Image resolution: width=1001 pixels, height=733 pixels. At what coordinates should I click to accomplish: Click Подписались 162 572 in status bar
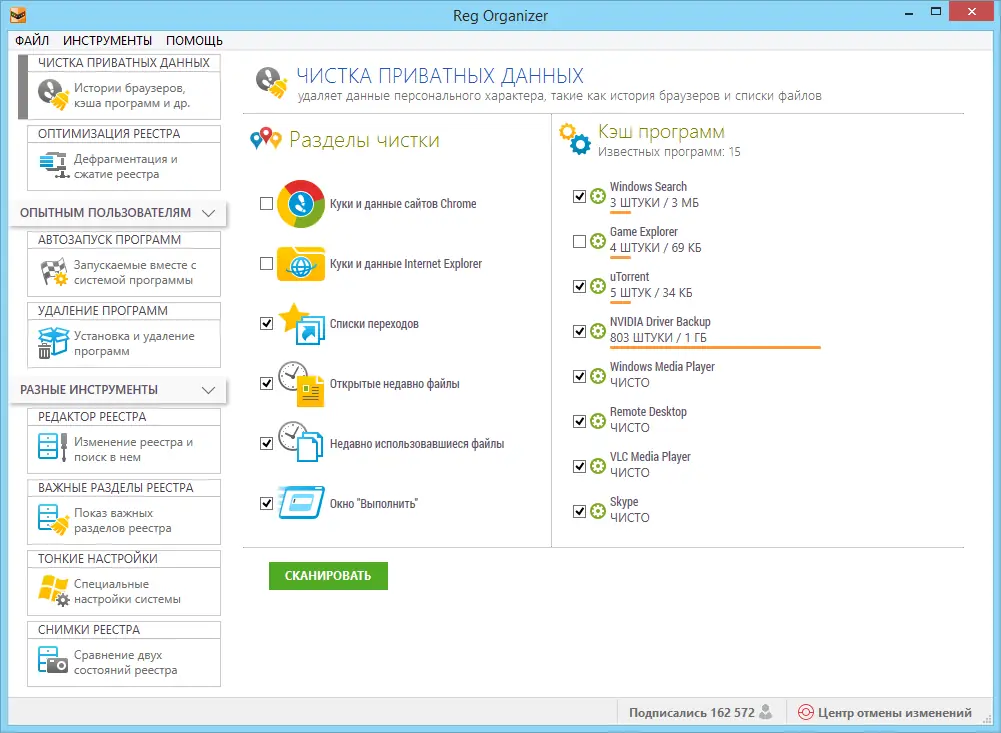(x=691, y=713)
